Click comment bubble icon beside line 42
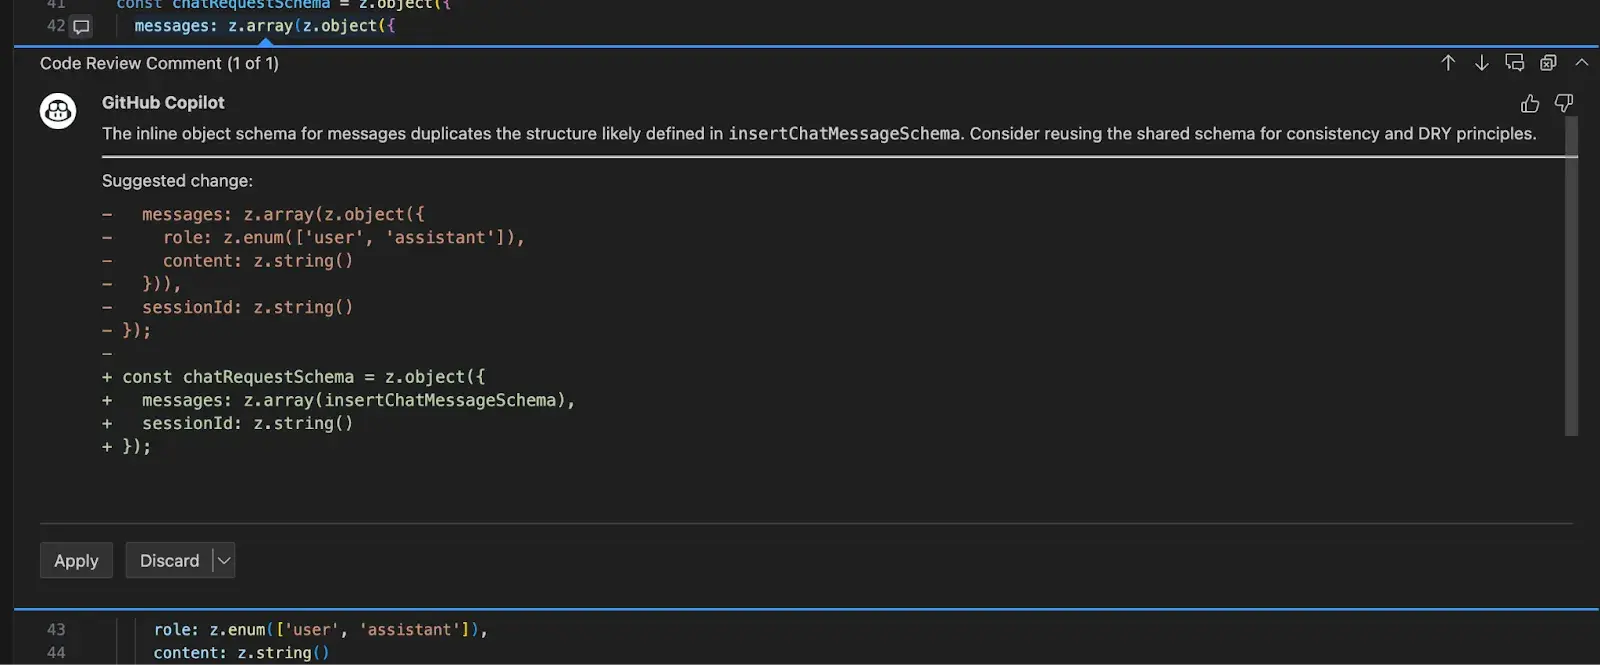The height and width of the screenshot is (665, 1600). (x=82, y=27)
